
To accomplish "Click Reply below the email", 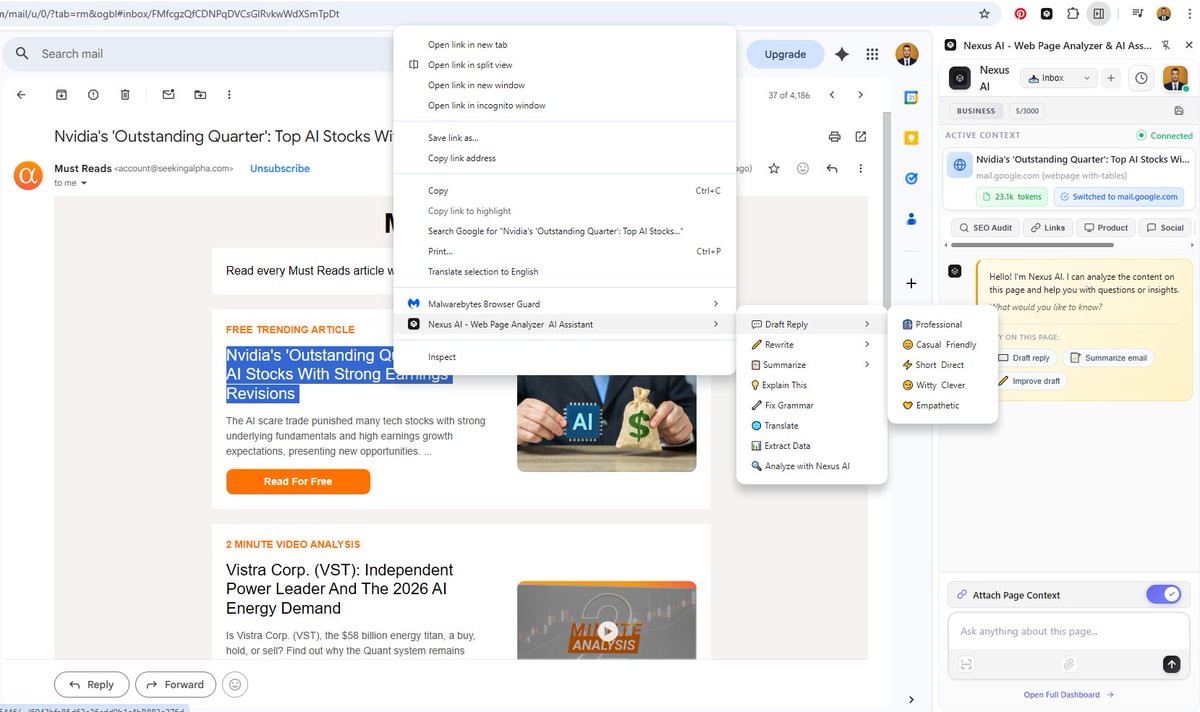I will coord(91,685).
